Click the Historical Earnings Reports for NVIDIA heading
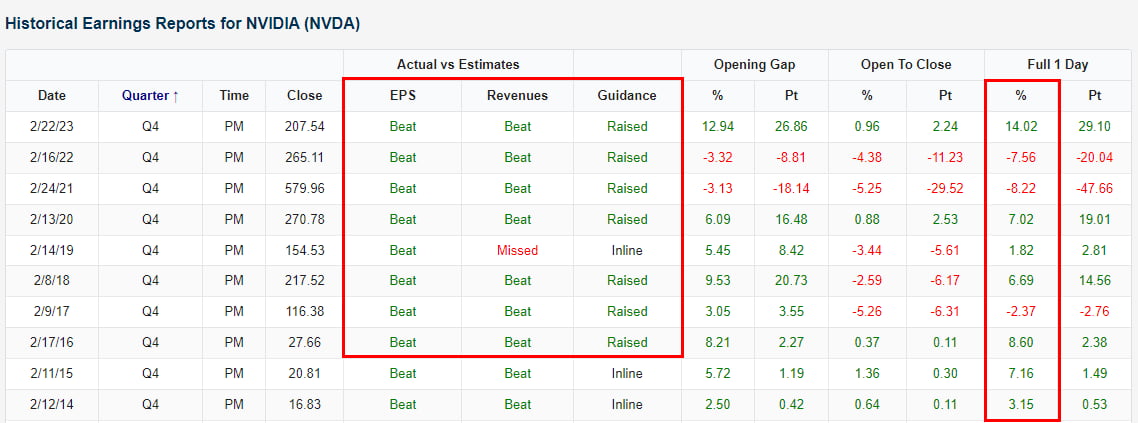This screenshot has height=423, width=1138. pyautogui.click(x=182, y=23)
